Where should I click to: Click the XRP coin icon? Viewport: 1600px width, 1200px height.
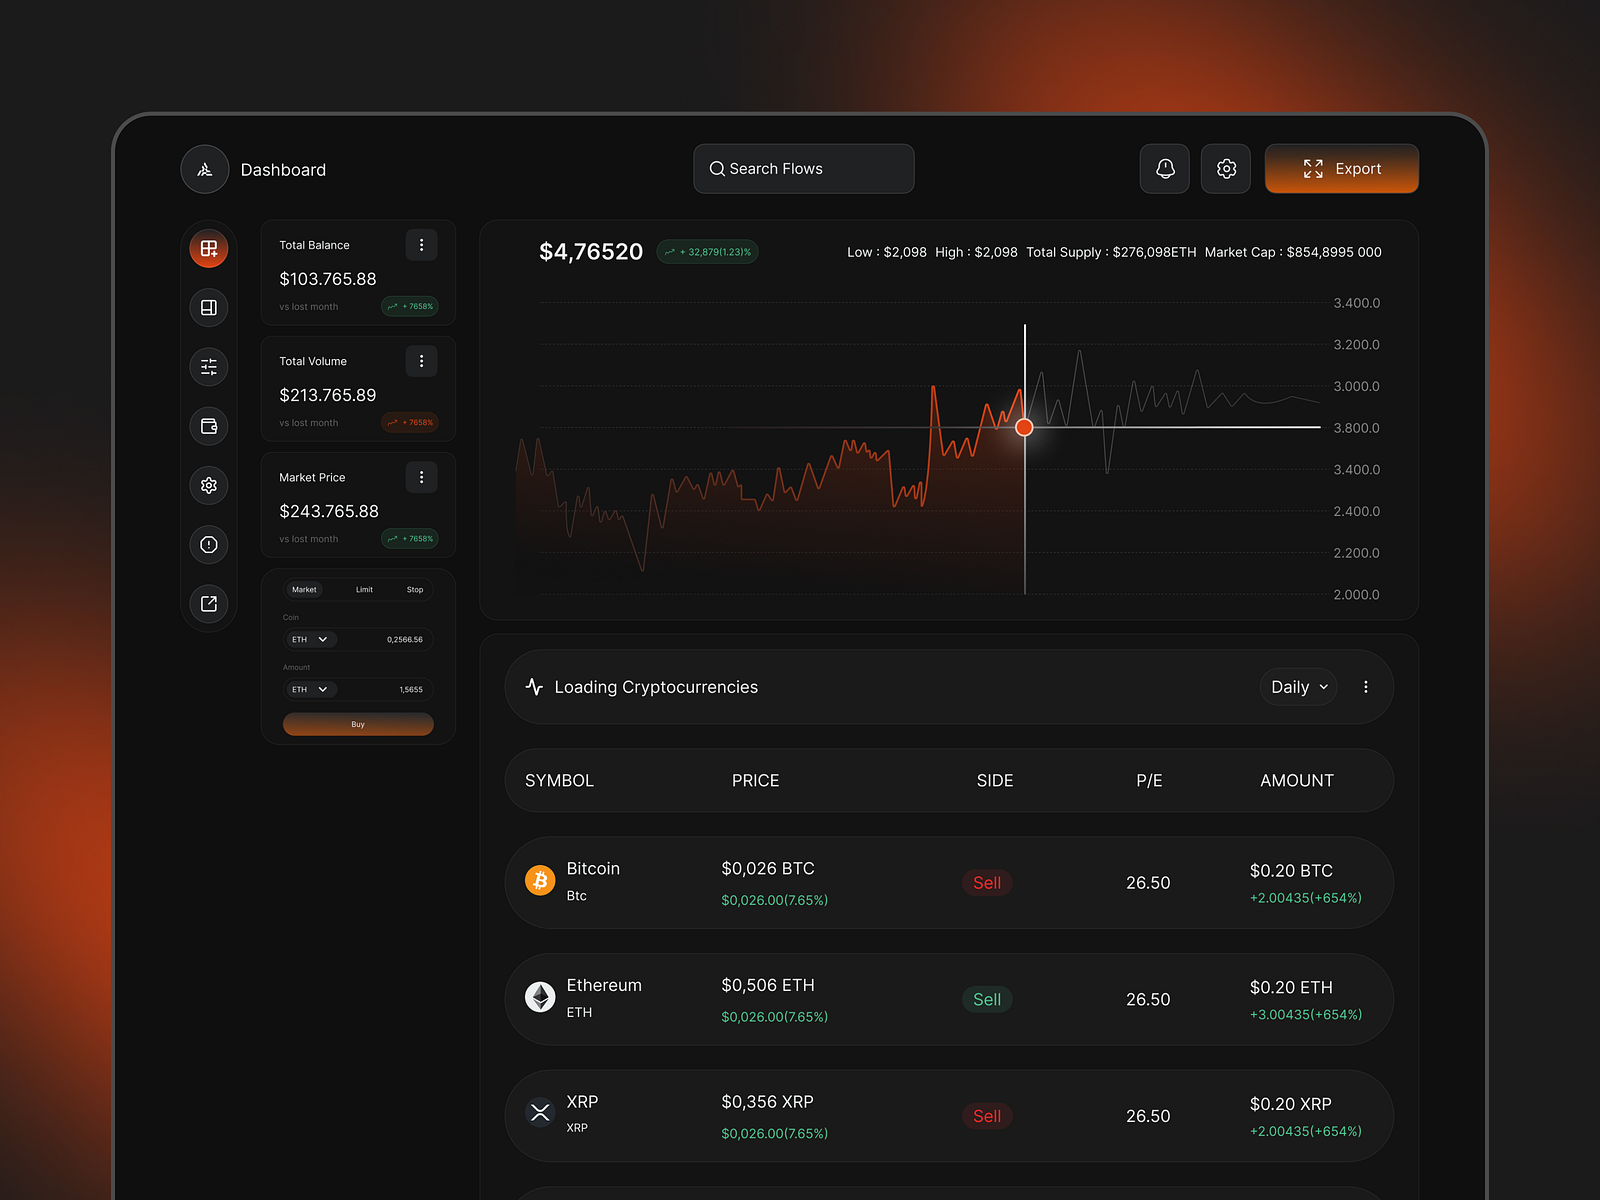540,1112
